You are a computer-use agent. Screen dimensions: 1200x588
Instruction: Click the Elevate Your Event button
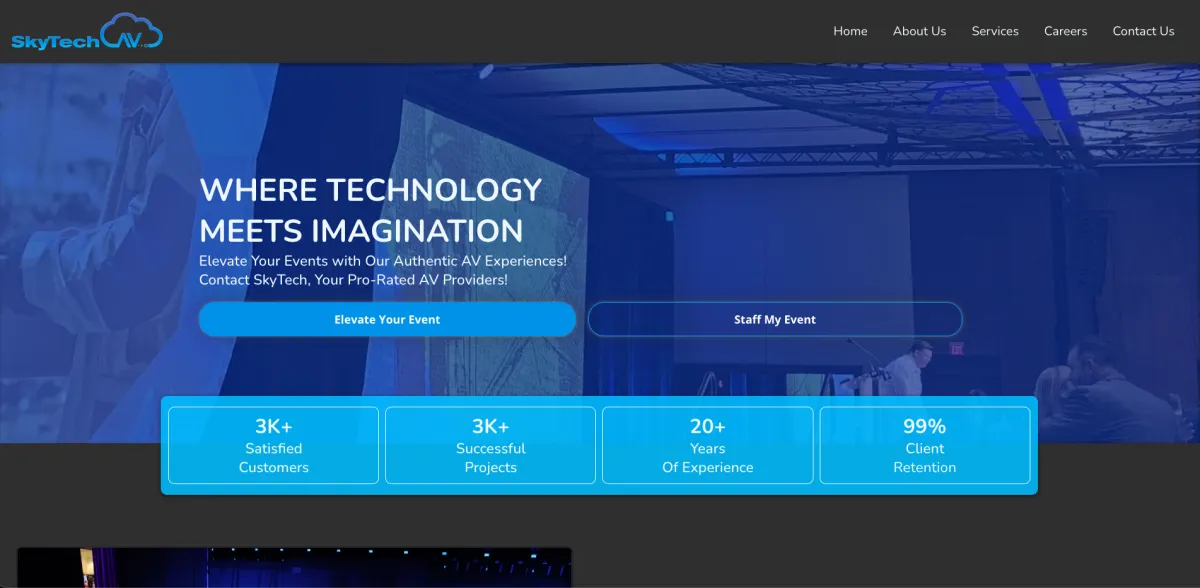pyautogui.click(x=387, y=319)
